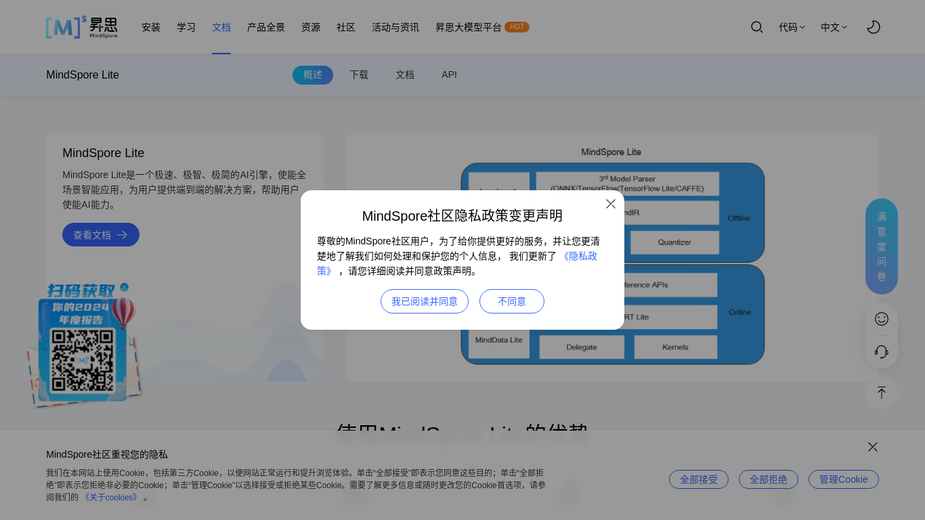Dismiss the cookie banner X icon
925x520 pixels.
(x=872, y=447)
